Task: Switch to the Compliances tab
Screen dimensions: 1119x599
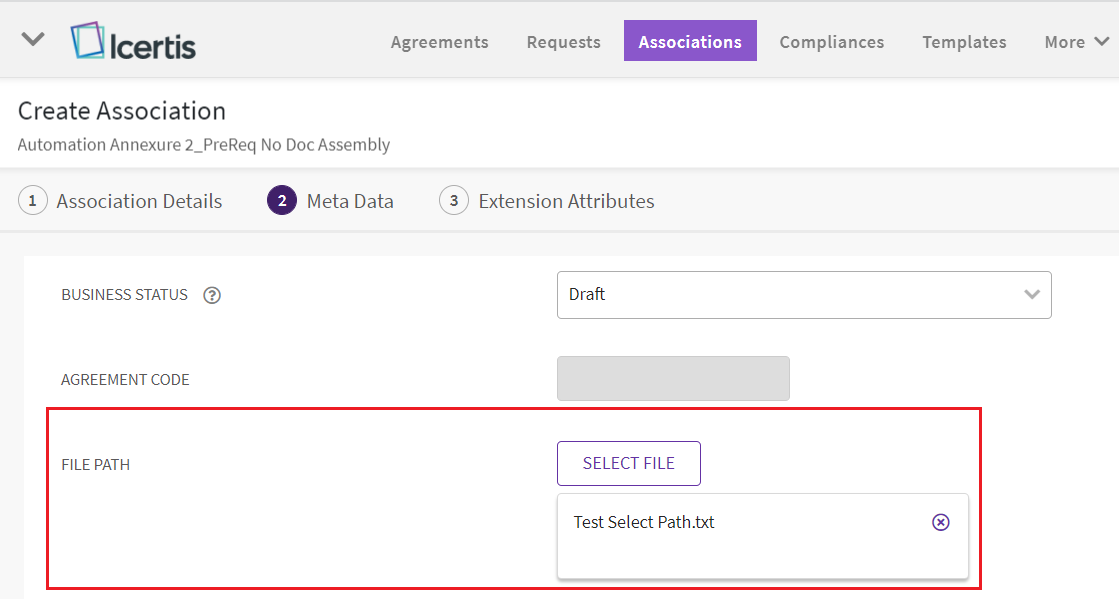Action: coord(831,42)
